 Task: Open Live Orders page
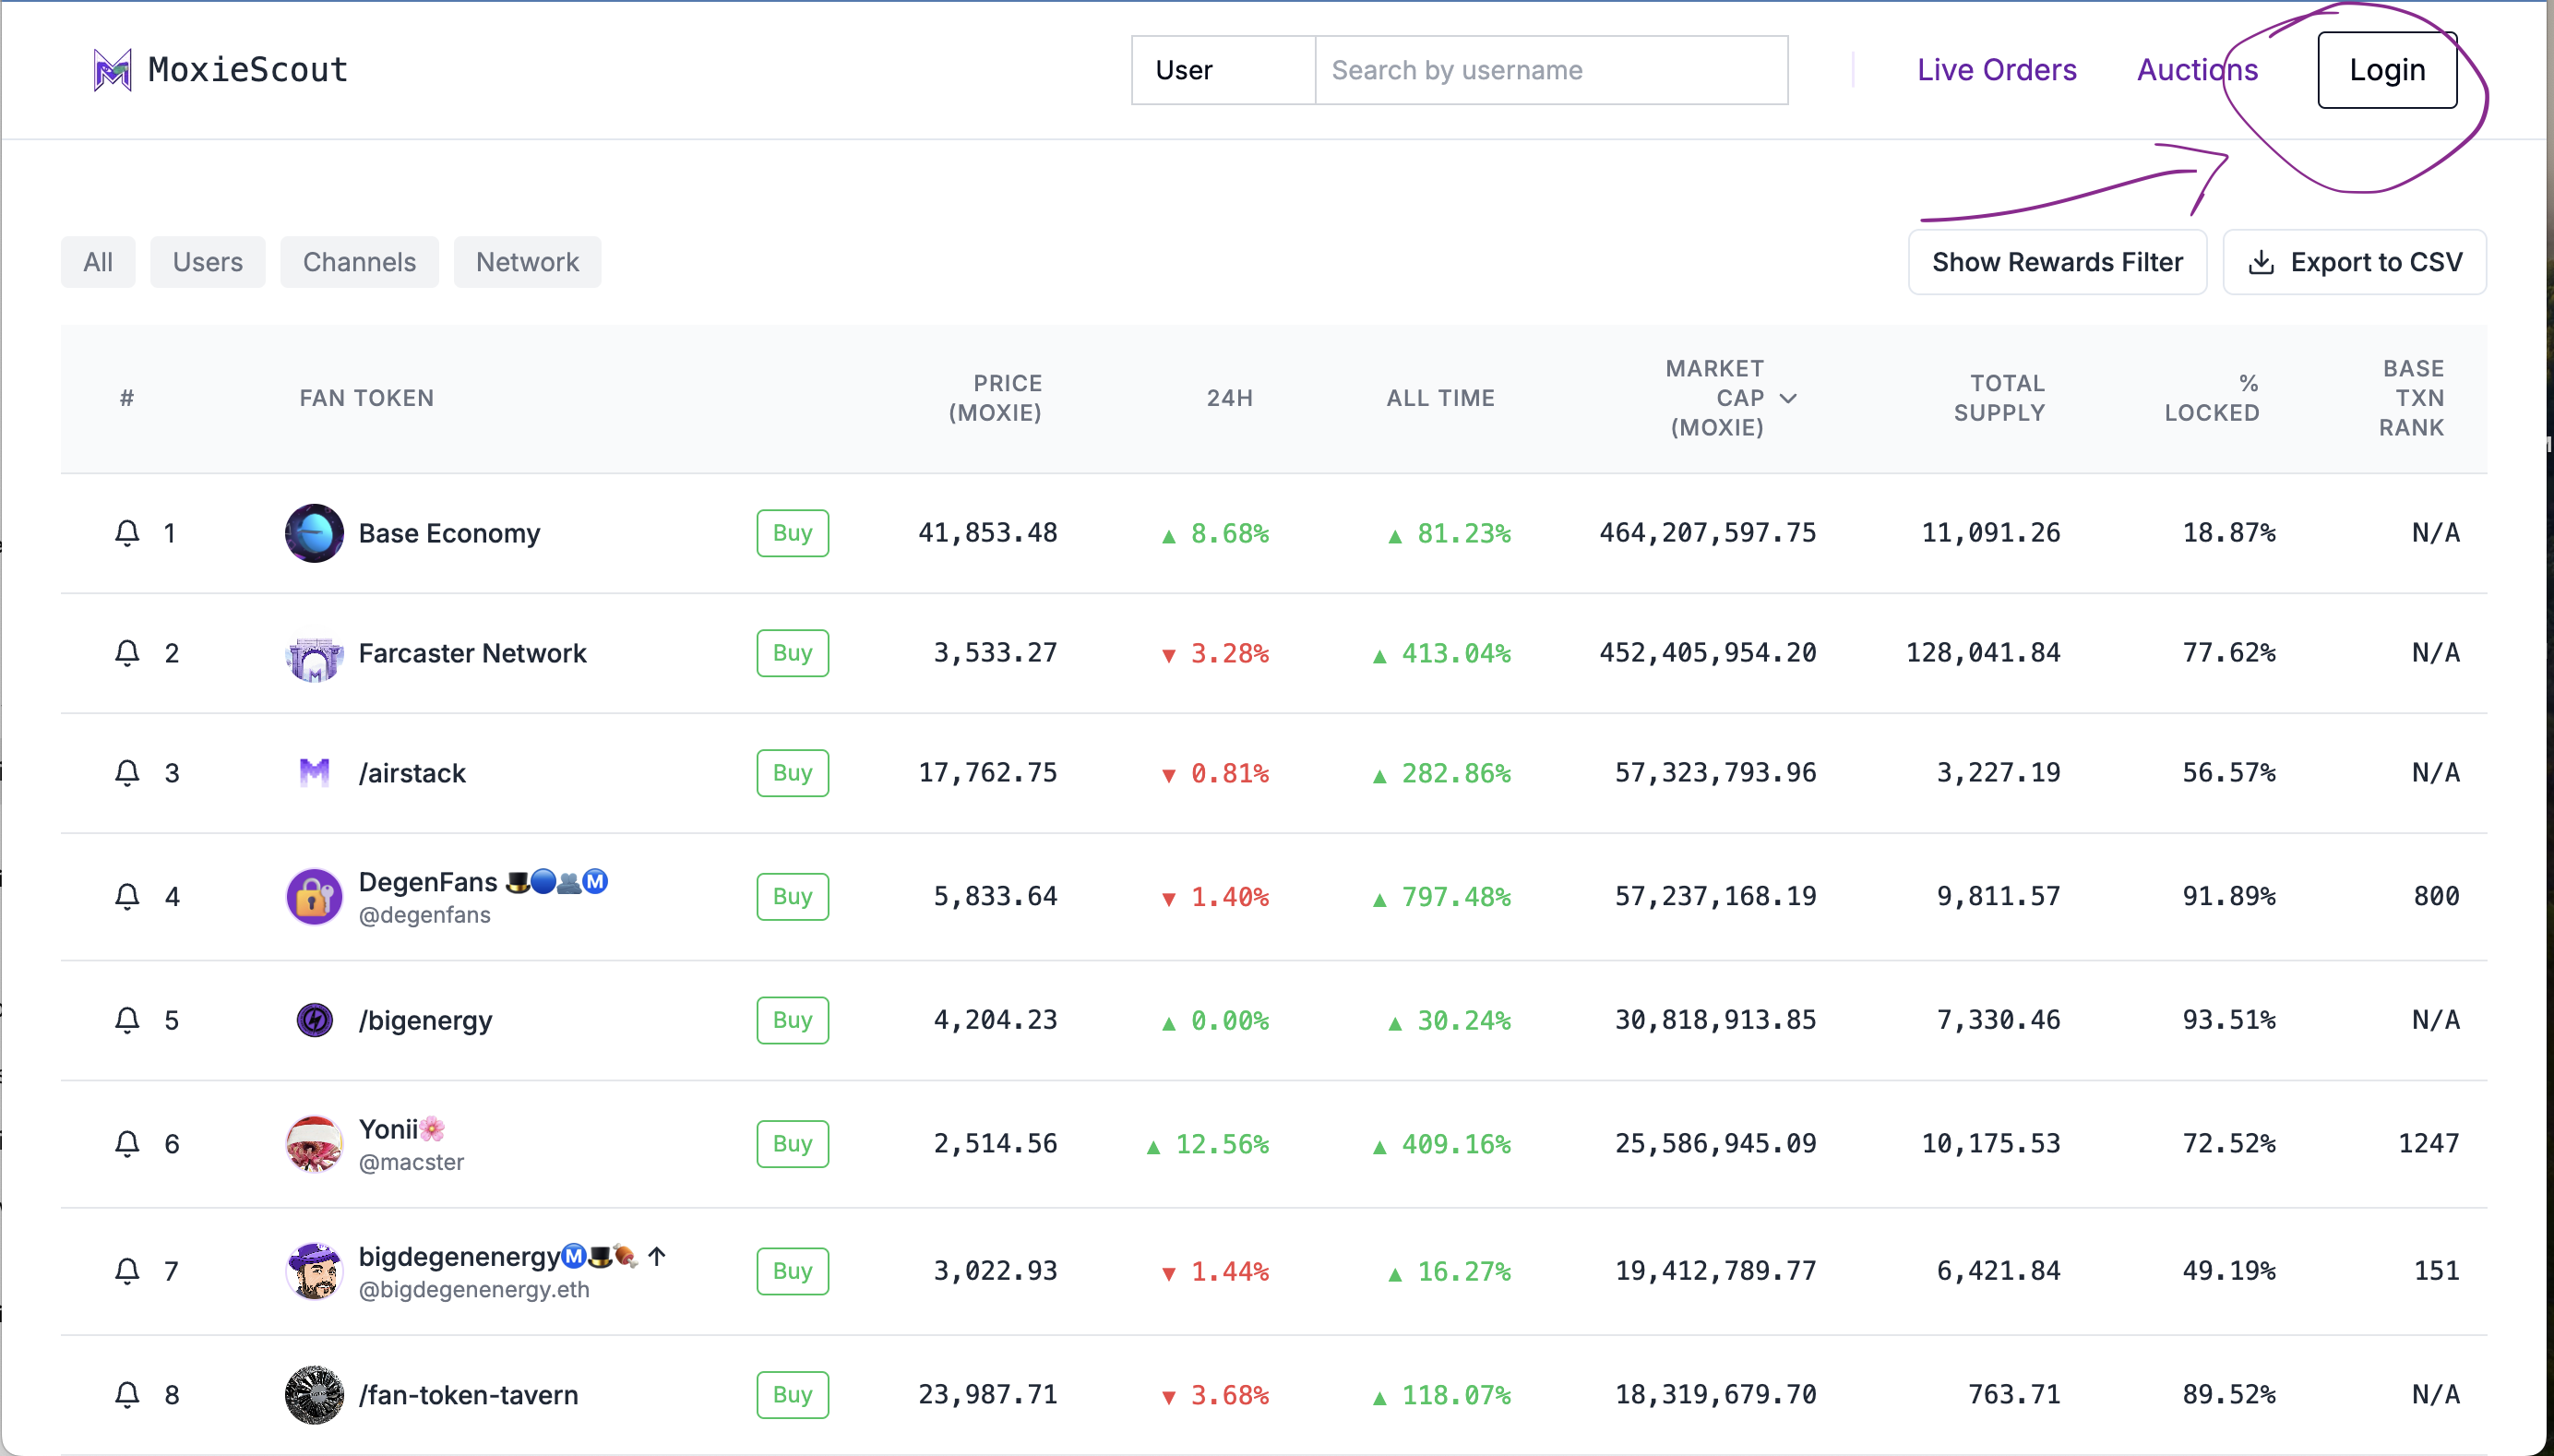1996,70
